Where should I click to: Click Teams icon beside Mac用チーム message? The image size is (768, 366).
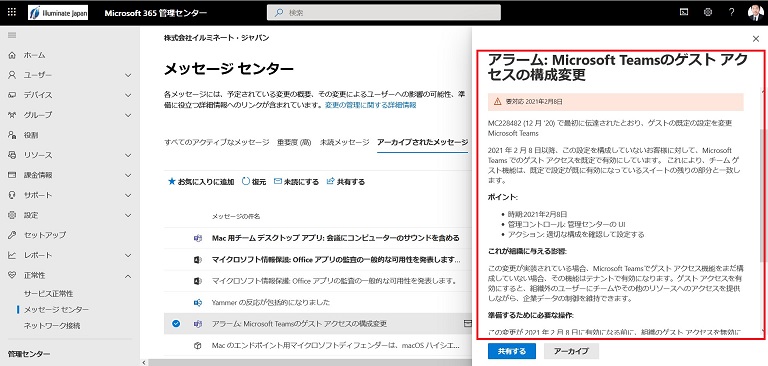click(x=198, y=238)
